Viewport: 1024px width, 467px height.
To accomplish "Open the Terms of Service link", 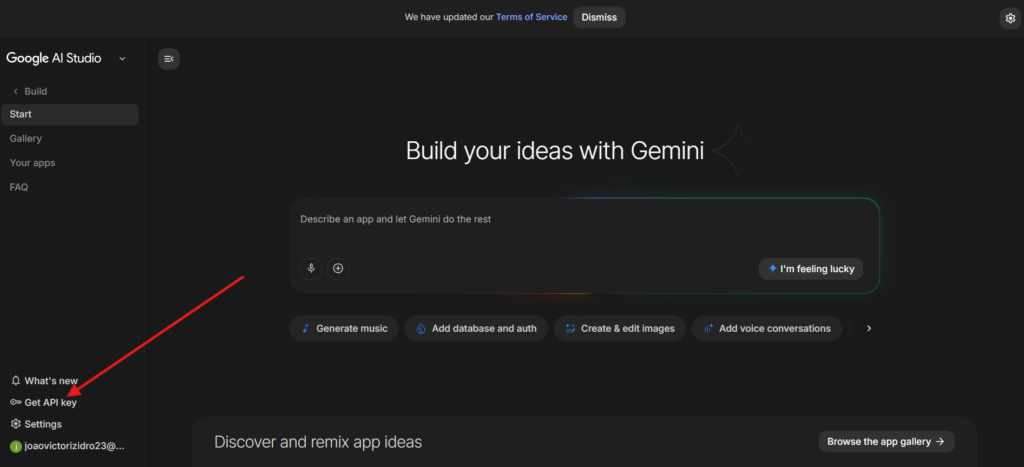I will point(531,17).
